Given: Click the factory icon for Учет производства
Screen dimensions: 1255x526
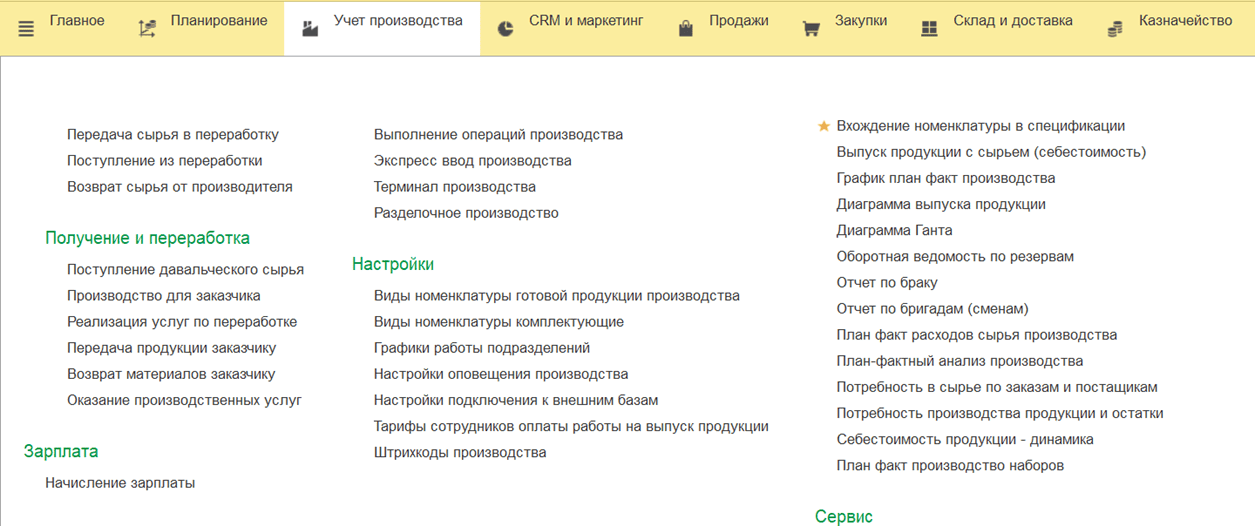Looking at the screenshot, I should [x=310, y=29].
